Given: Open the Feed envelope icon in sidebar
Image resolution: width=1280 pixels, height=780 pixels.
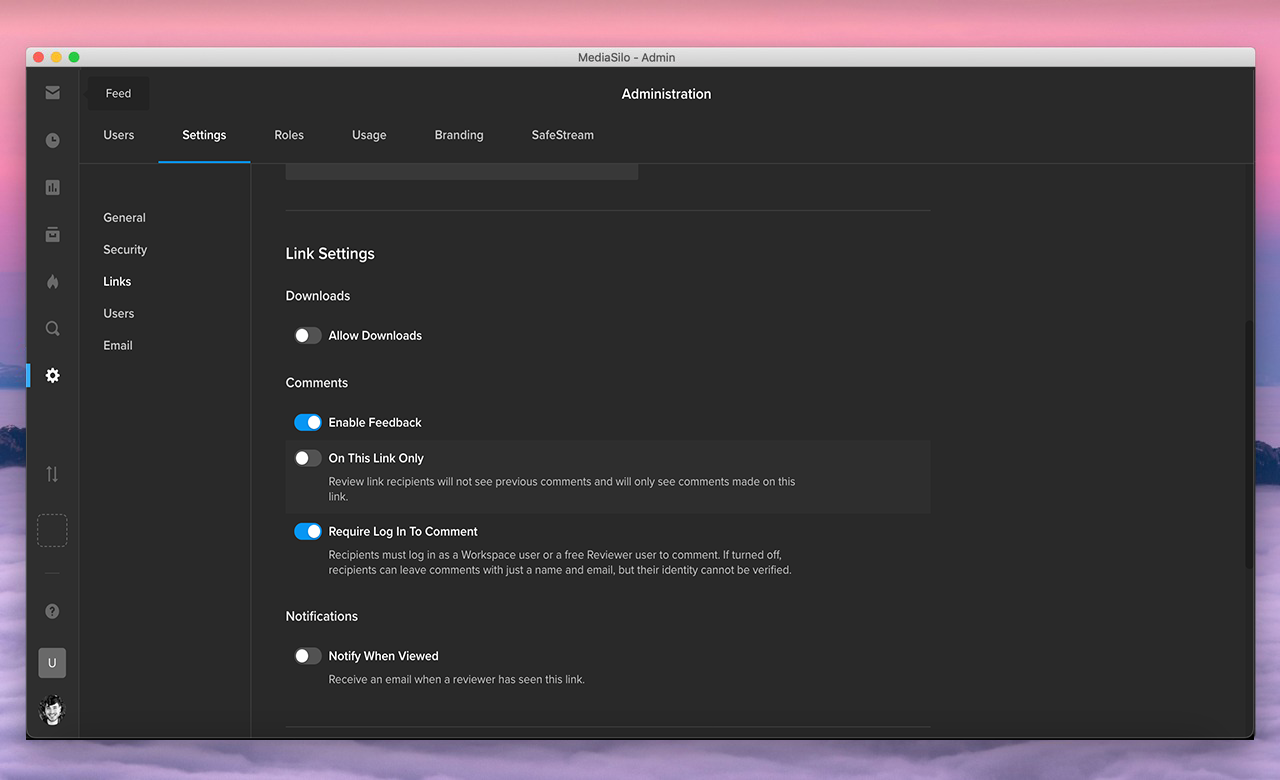Looking at the screenshot, I should (x=53, y=93).
